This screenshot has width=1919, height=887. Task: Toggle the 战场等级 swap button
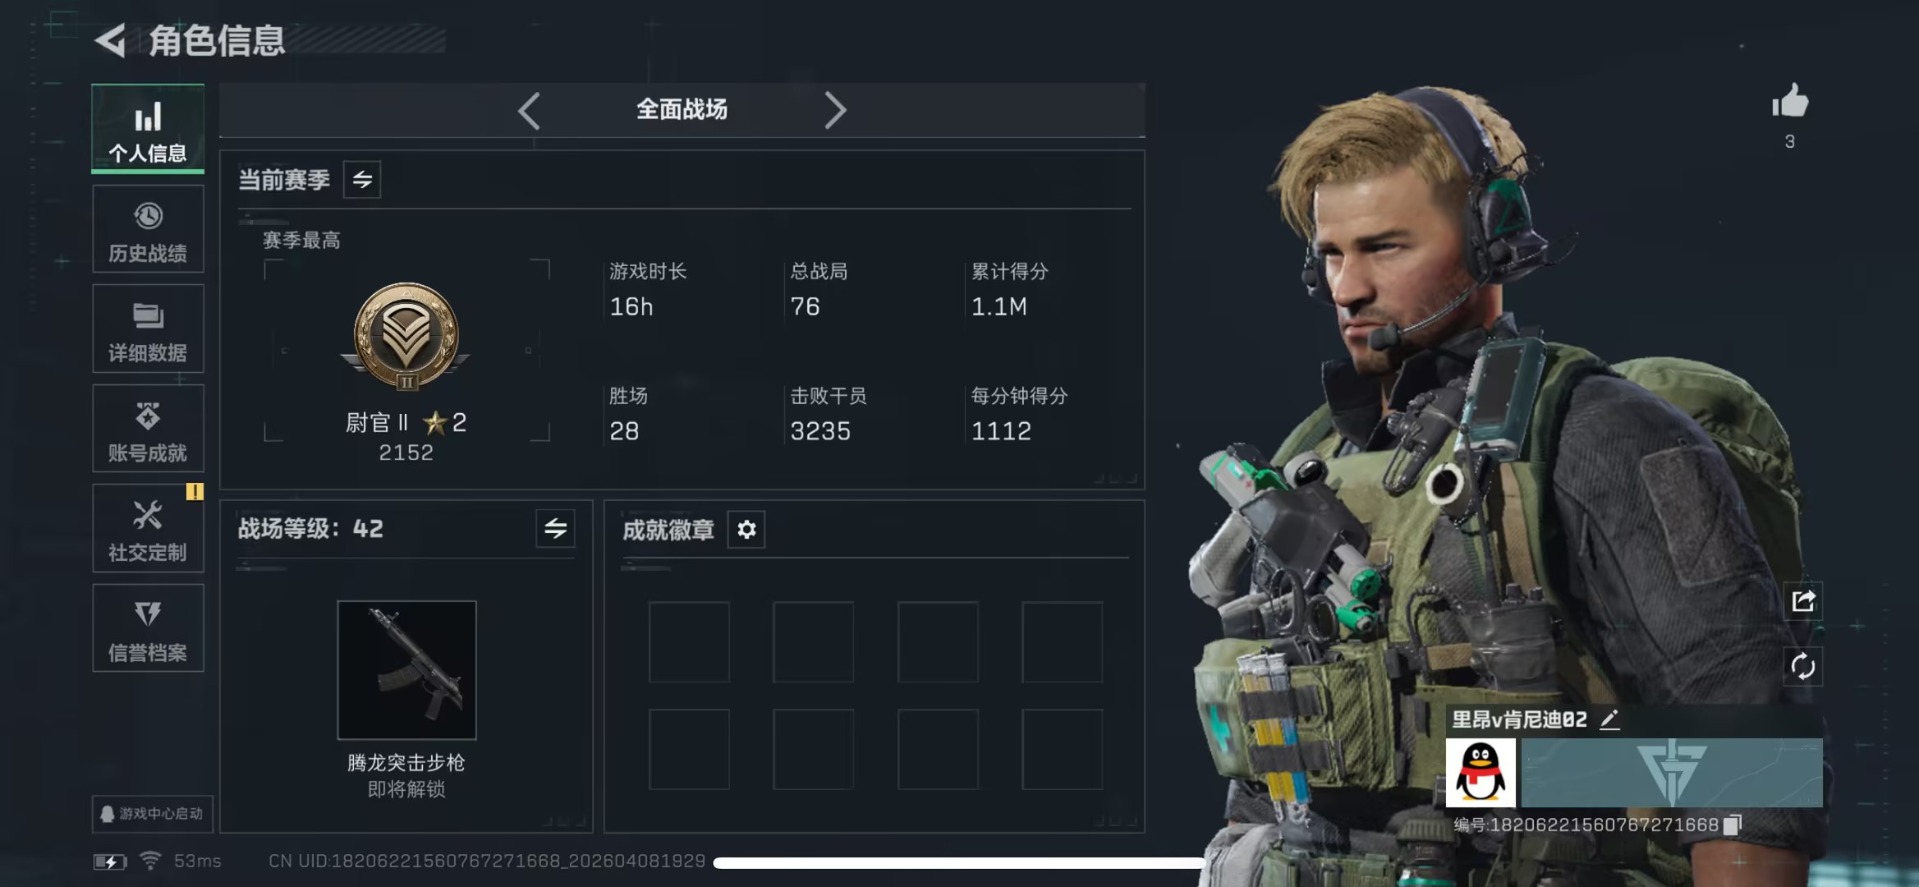click(555, 528)
